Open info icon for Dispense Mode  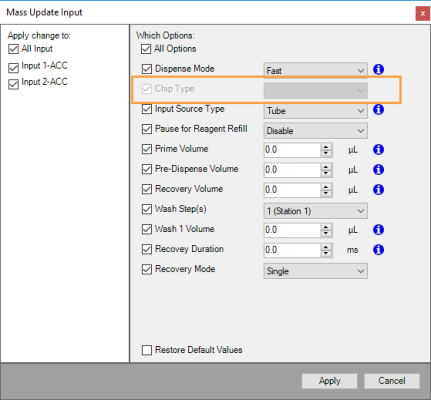378,70
